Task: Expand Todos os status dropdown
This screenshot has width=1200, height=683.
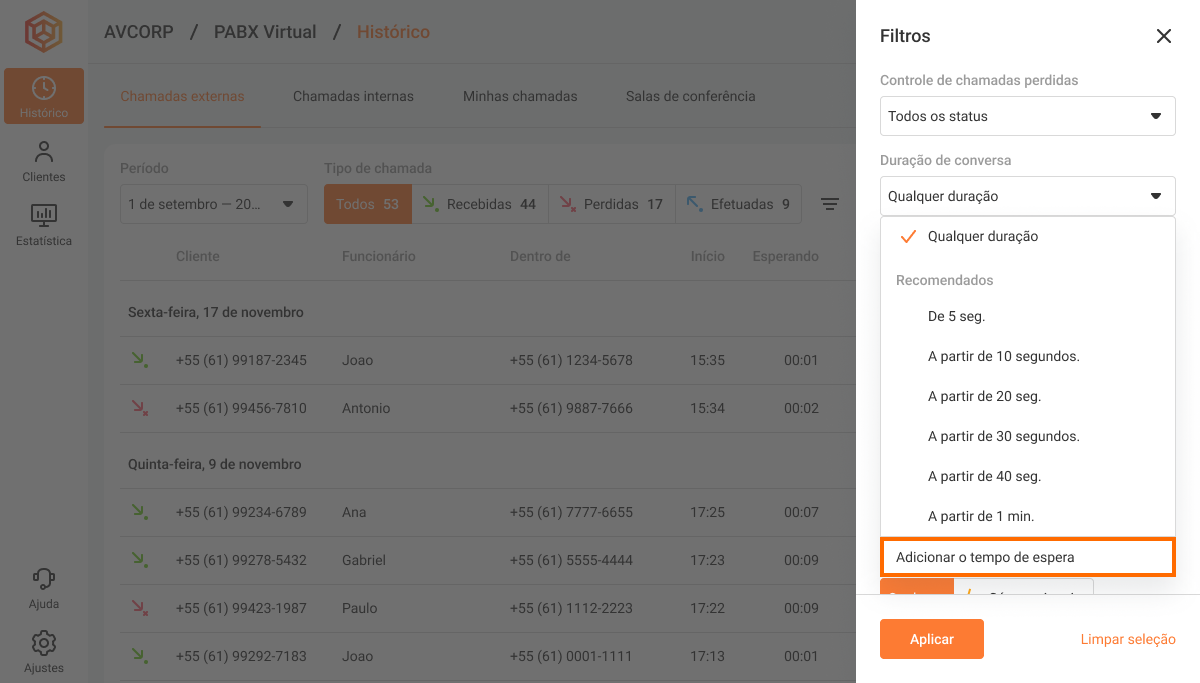Action: pos(1027,116)
